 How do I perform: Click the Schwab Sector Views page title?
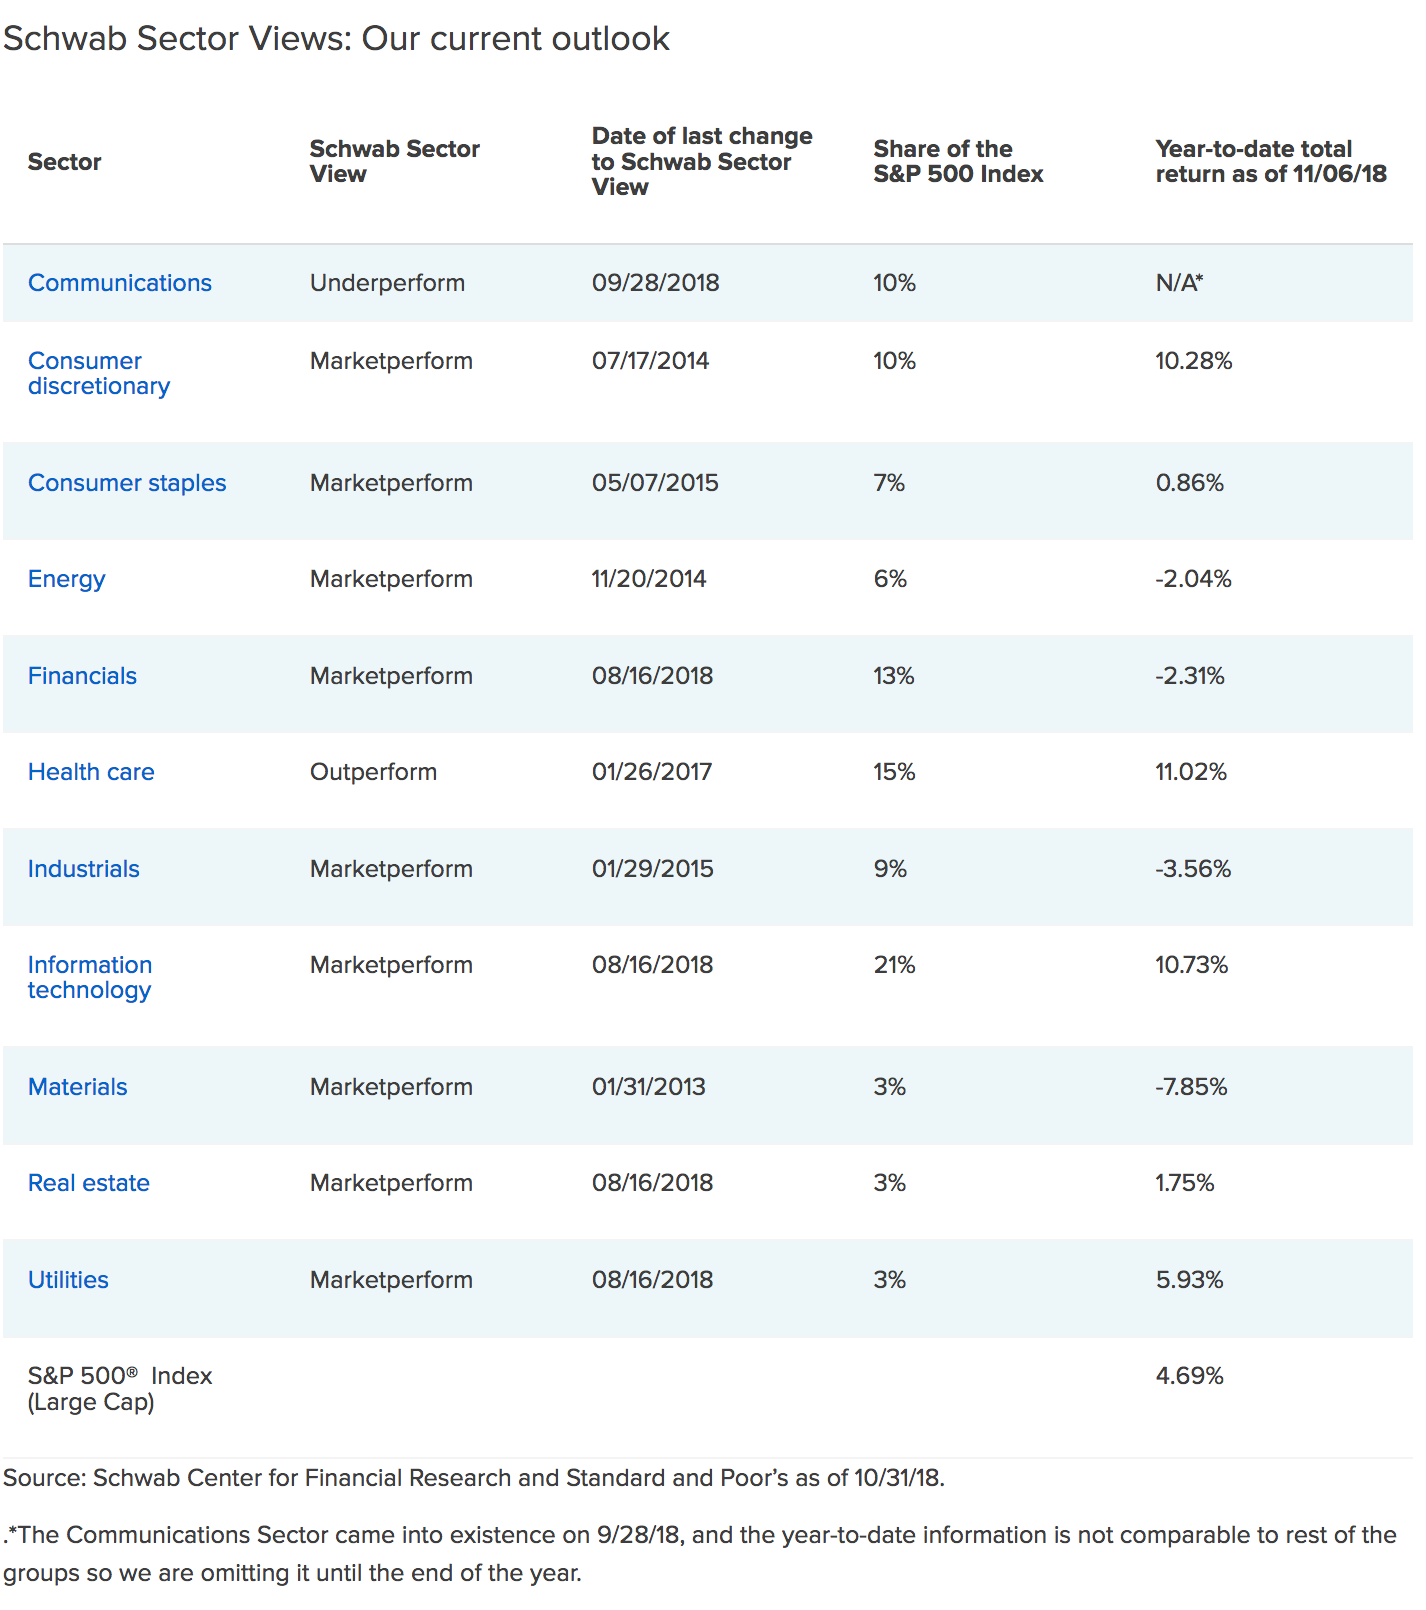click(x=336, y=39)
